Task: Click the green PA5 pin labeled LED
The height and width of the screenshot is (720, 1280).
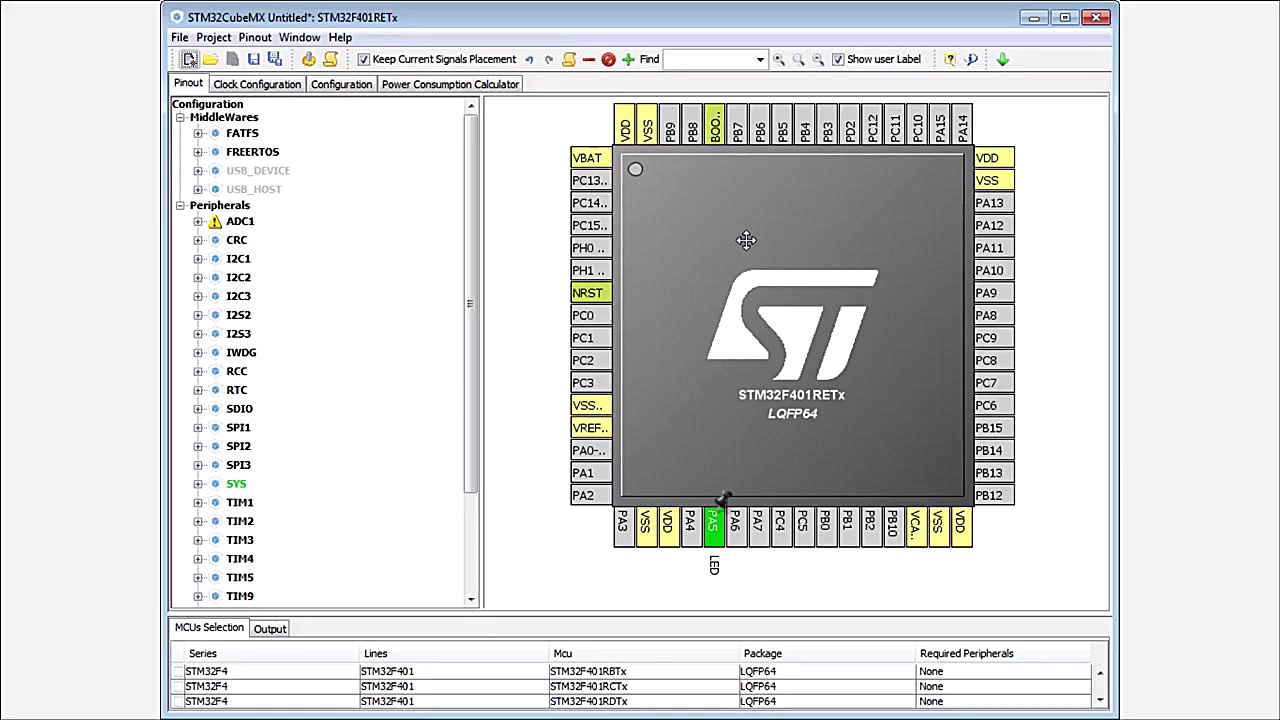Action: 714,525
